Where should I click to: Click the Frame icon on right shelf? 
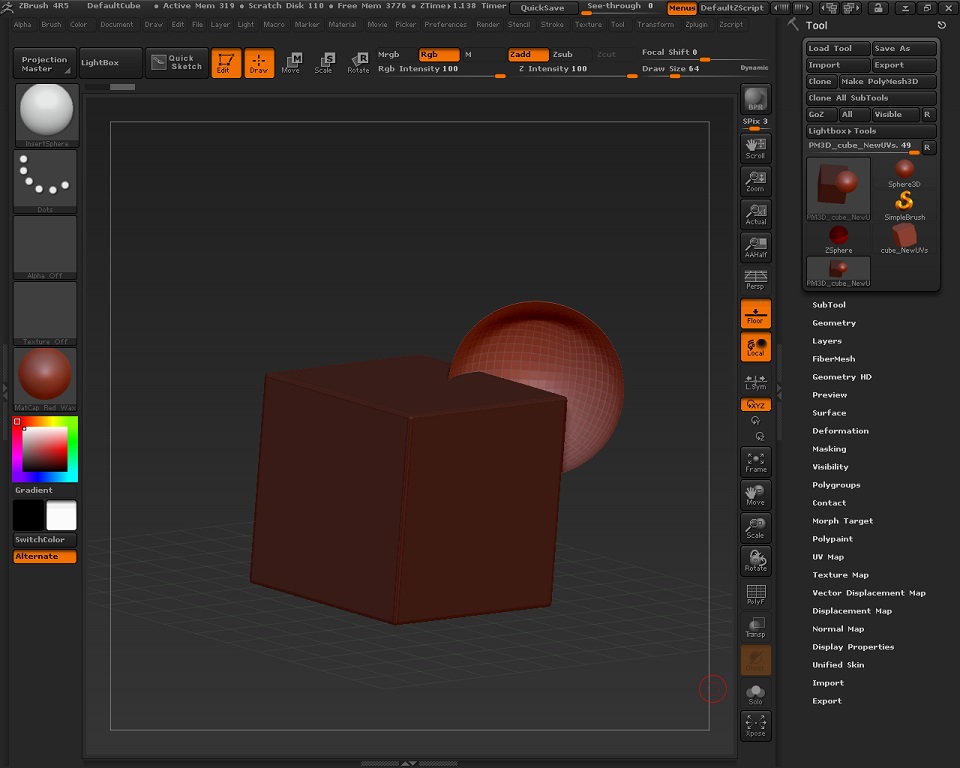click(755, 461)
